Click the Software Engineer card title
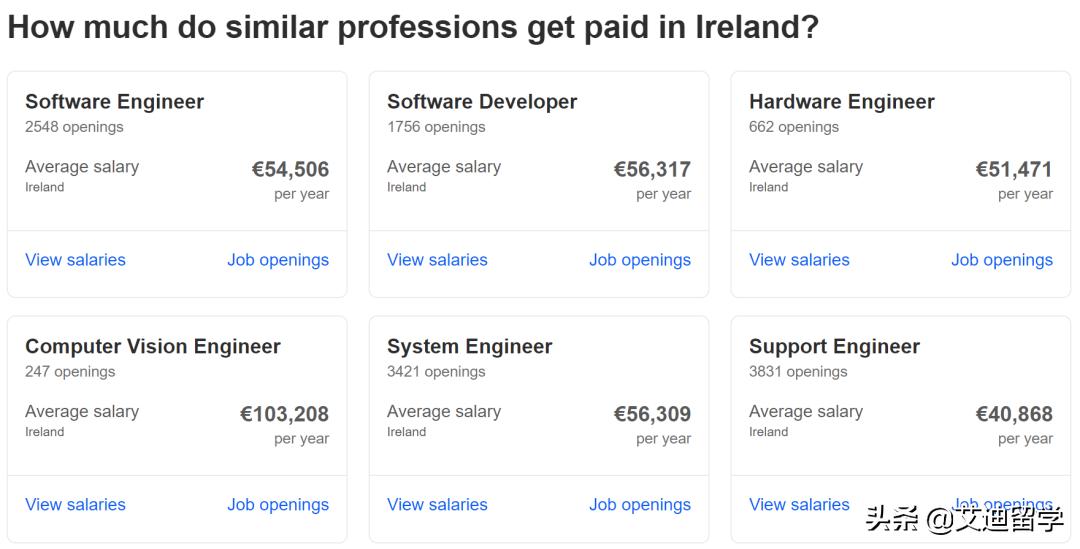This screenshot has height=549, width=1080. pos(114,102)
